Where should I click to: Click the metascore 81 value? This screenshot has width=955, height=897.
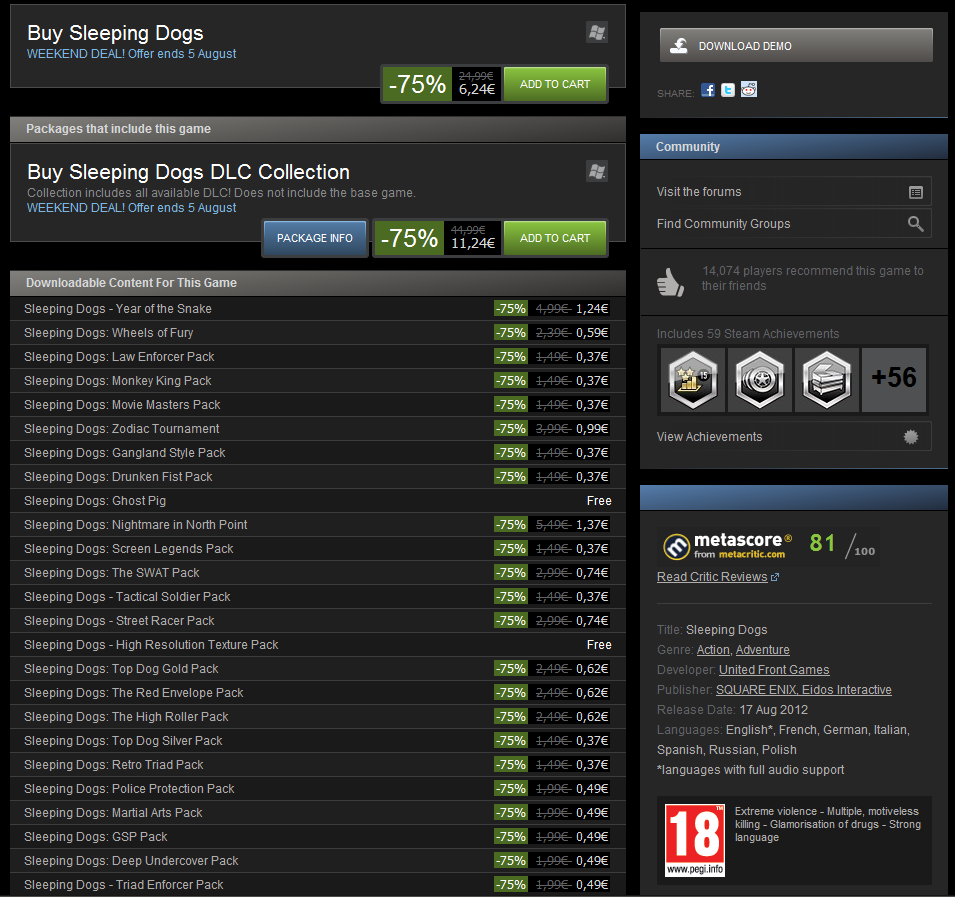point(822,543)
